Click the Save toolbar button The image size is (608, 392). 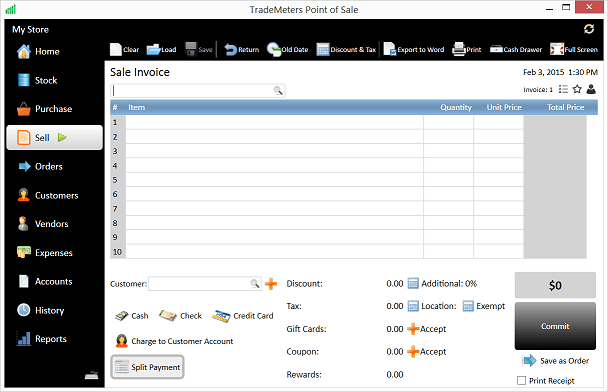pyautogui.click(x=199, y=50)
